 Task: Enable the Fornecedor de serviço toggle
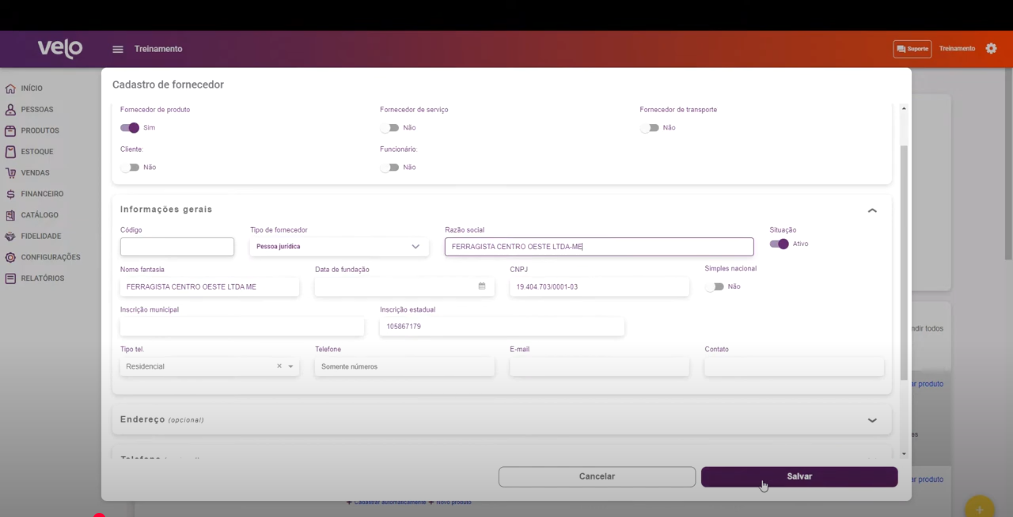coord(390,128)
